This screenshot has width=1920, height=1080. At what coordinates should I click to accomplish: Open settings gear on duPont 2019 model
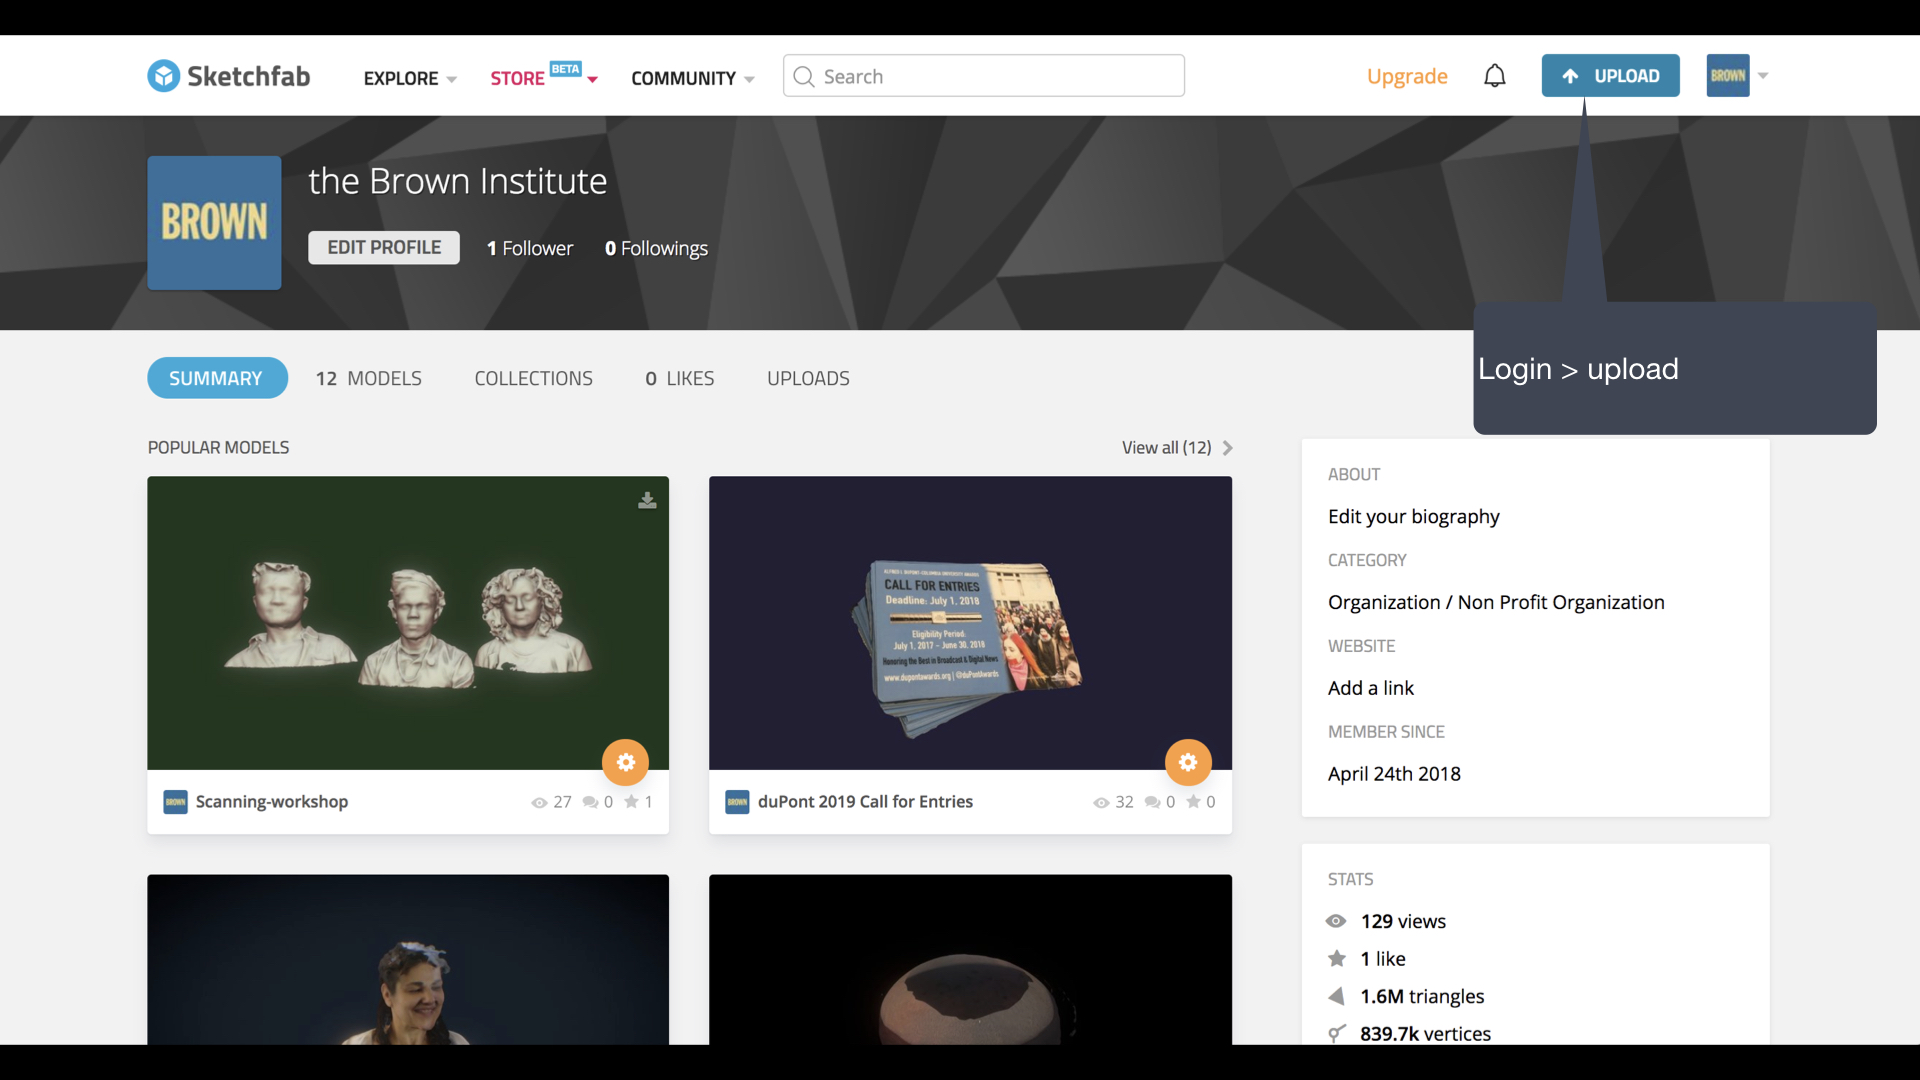point(1188,763)
